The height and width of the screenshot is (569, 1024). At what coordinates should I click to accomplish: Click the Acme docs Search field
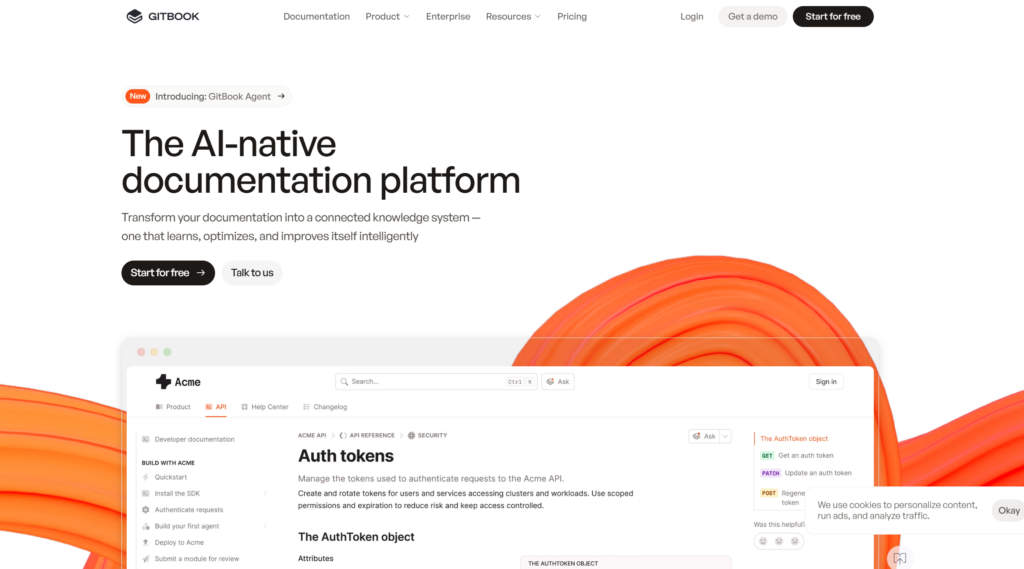[436, 382]
